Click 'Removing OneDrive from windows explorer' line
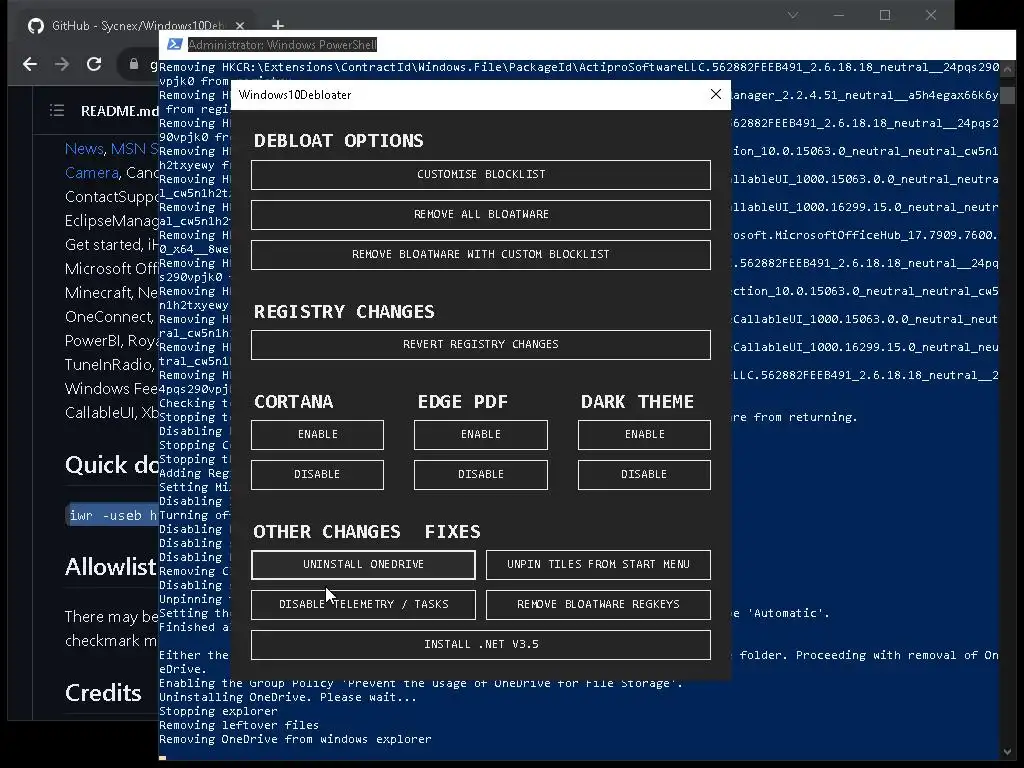1024x768 pixels. click(x=295, y=739)
